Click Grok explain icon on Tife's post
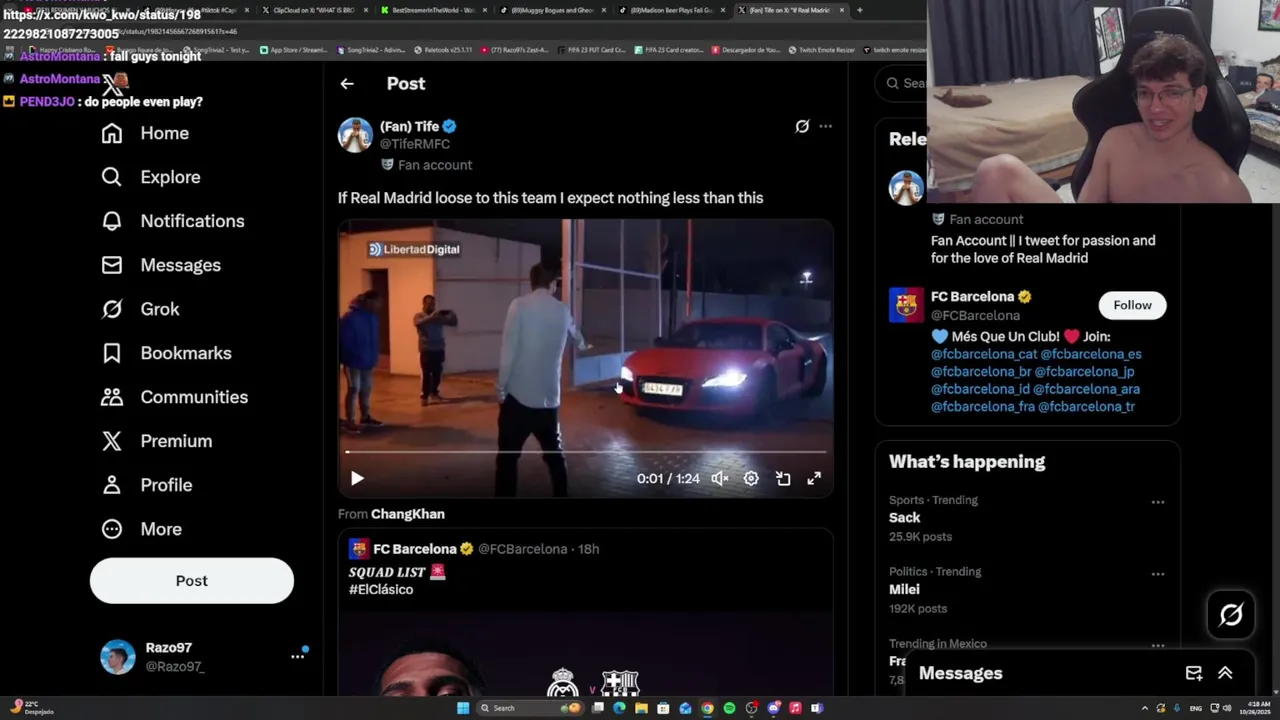The image size is (1280, 720). pos(802,126)
